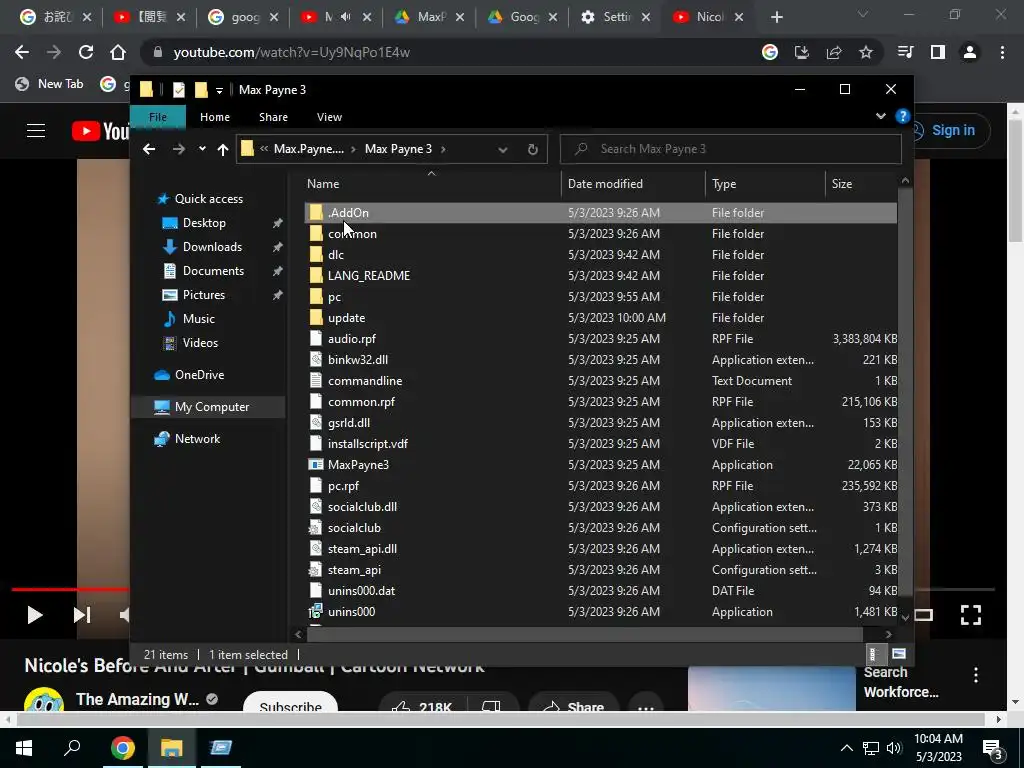Open Network in navigation pane
Viewport: 1024px width, 768px height.
(197, 439)
